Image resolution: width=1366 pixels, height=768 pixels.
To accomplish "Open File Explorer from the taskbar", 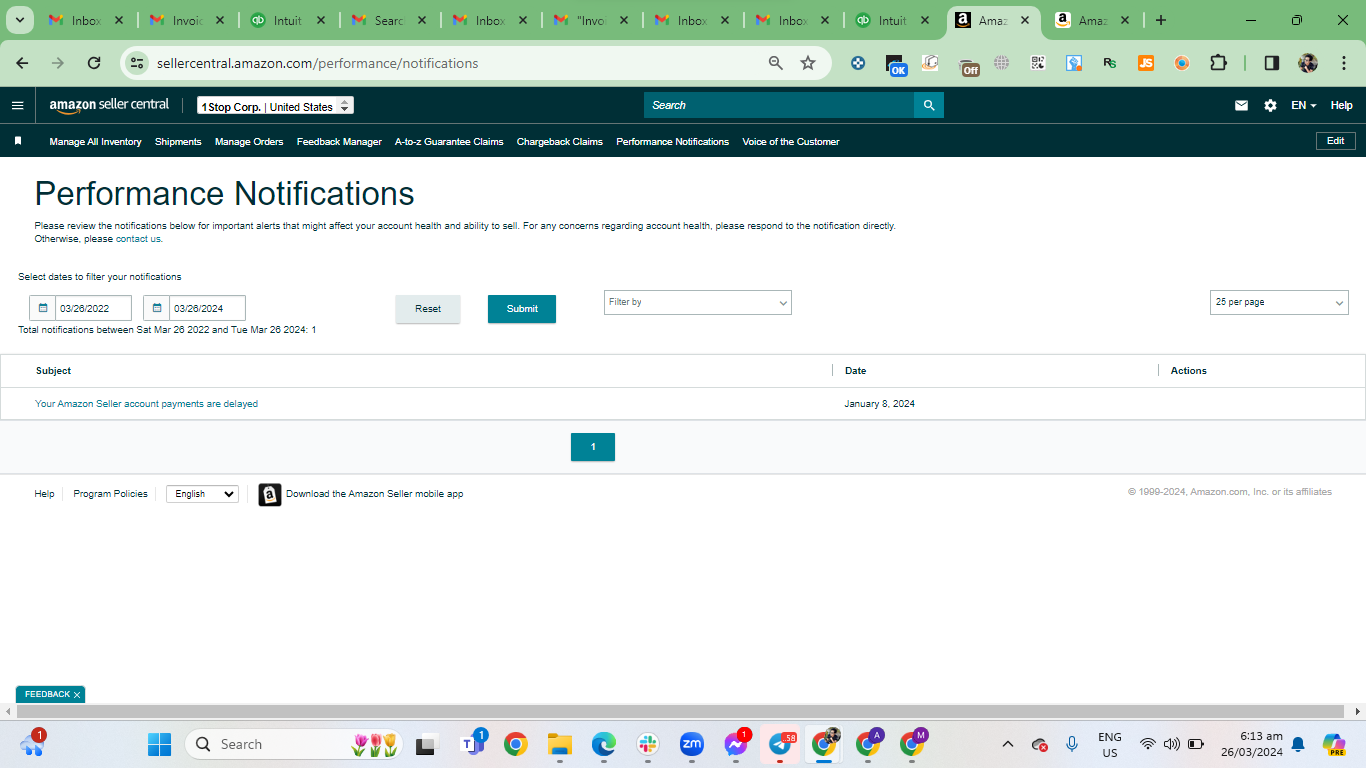I will 559,744.
